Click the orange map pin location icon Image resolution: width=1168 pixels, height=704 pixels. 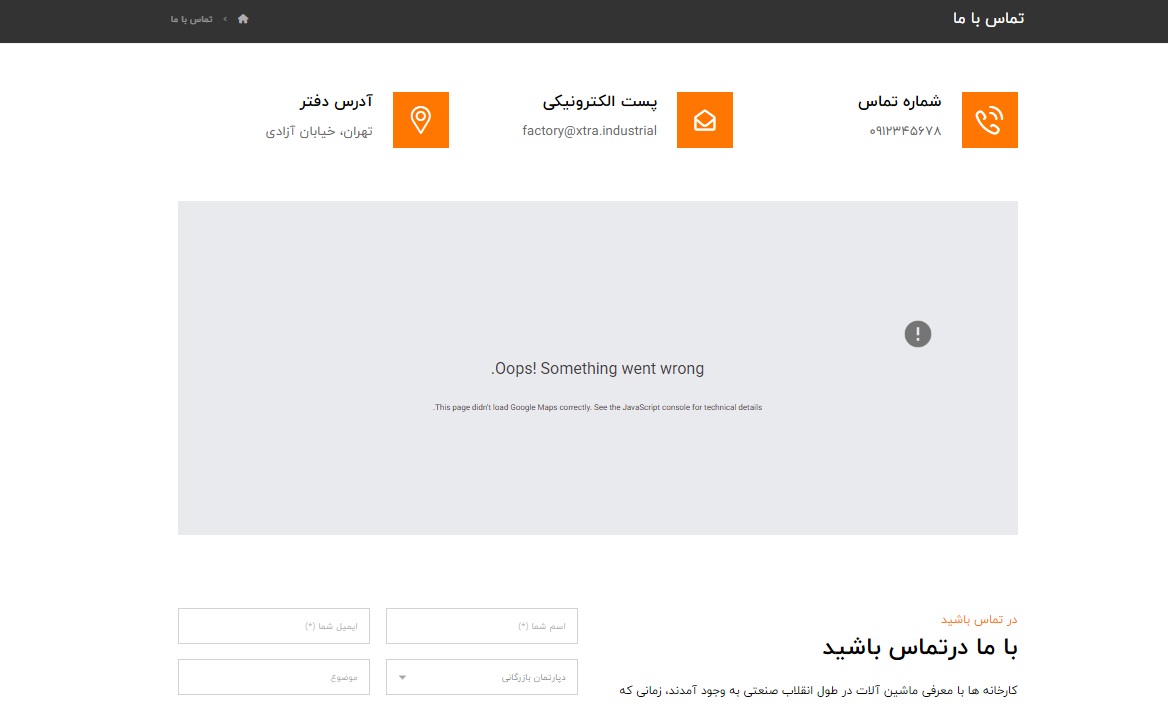(x=421, y=120)
